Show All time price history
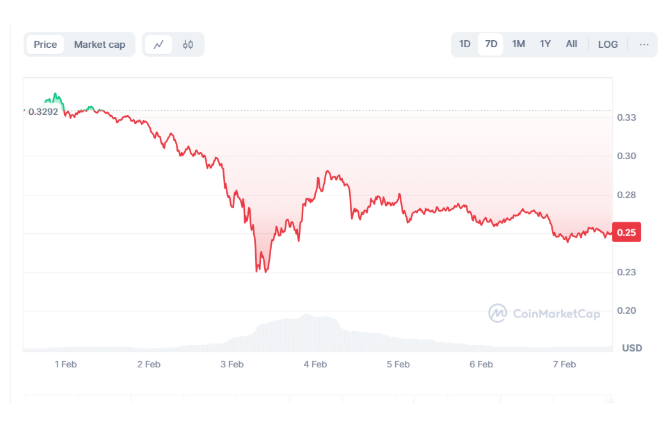The width and height of the screenshot is (666, 427). 571,44
